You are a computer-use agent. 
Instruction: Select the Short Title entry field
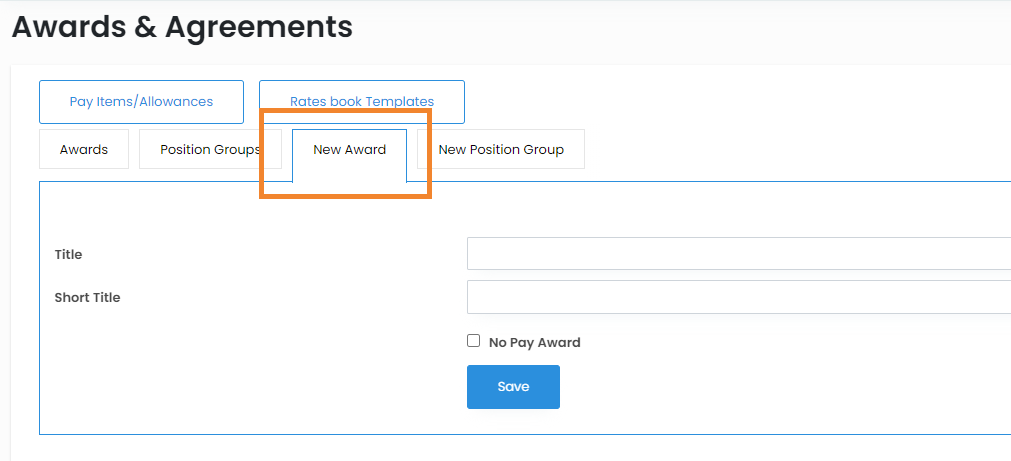pos(738,297)
